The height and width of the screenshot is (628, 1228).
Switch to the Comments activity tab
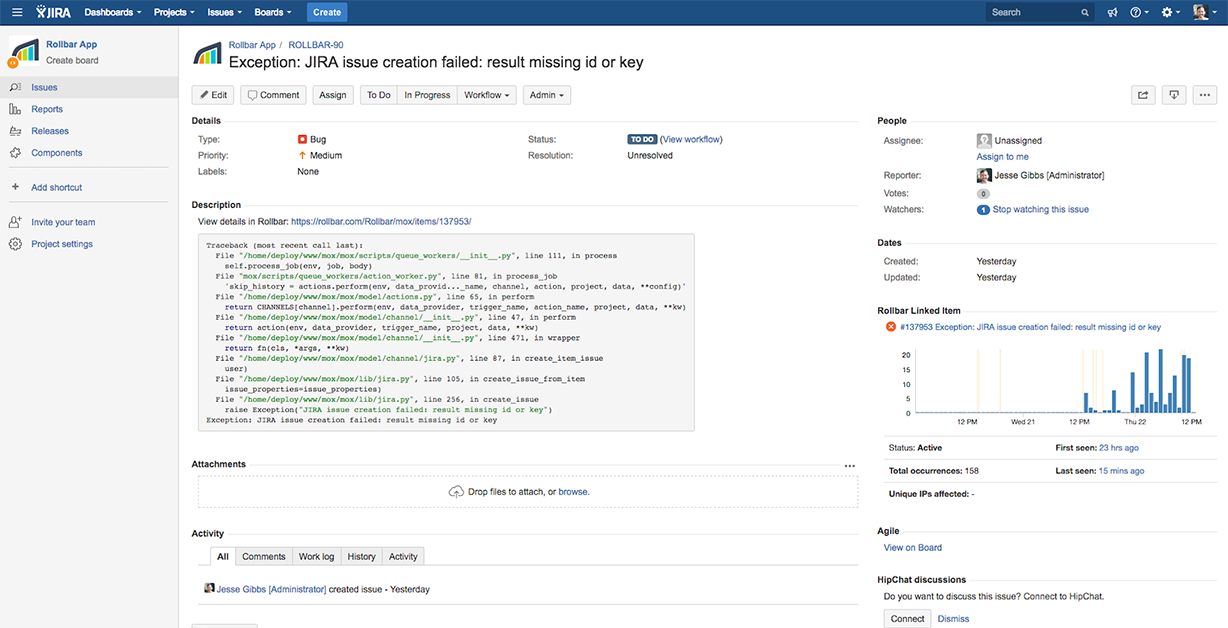click(x=264, y=556)
